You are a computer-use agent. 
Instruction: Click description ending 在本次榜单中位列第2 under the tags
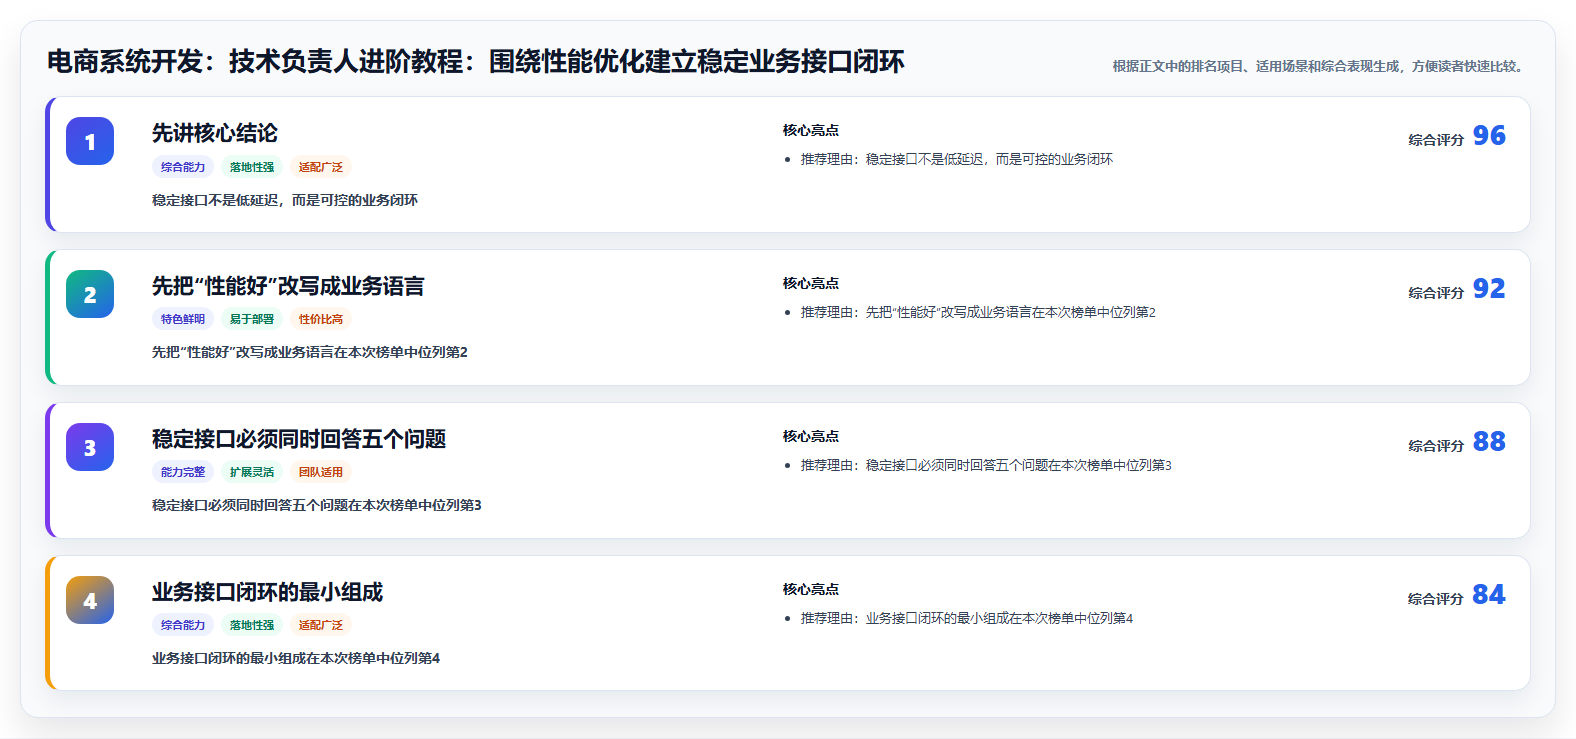coord(310,352)
